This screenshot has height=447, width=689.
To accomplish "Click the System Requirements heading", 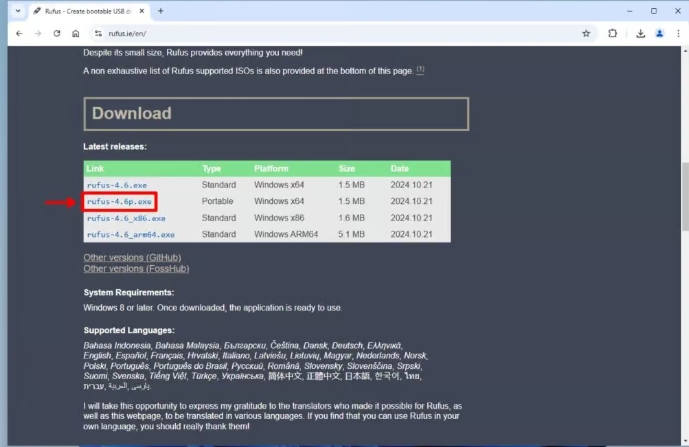I will [x=129, y=292].
